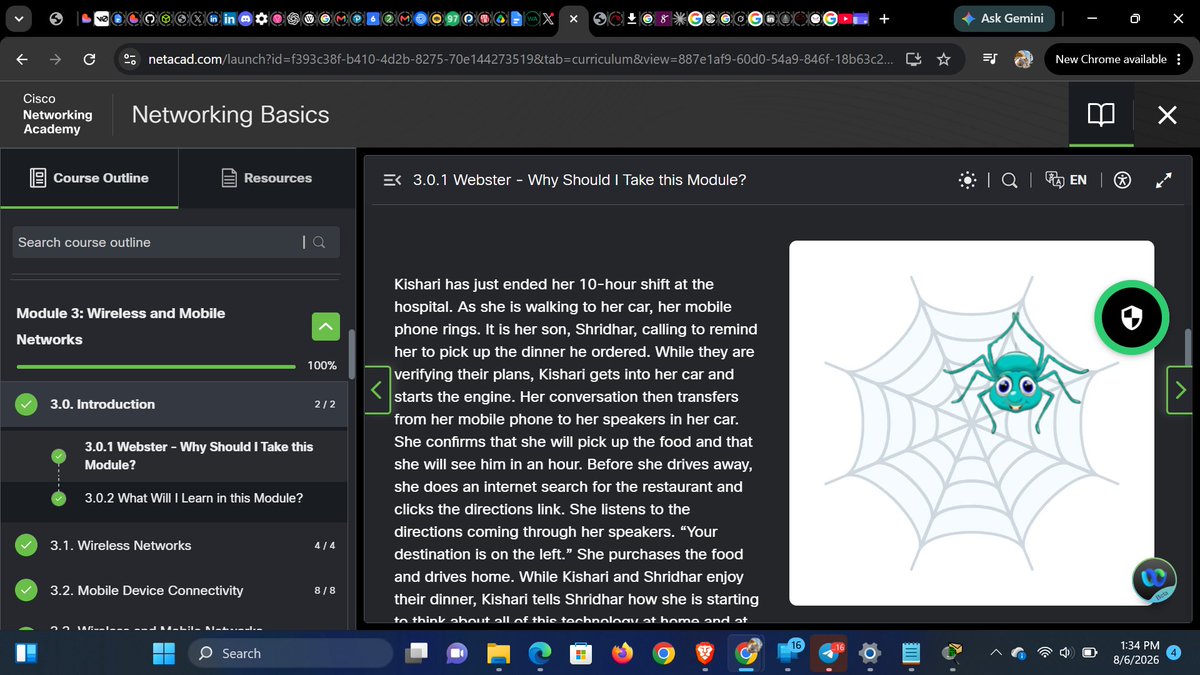Click the Module 3: Wireless and Mobile Networks title

(x=121, y=326)
